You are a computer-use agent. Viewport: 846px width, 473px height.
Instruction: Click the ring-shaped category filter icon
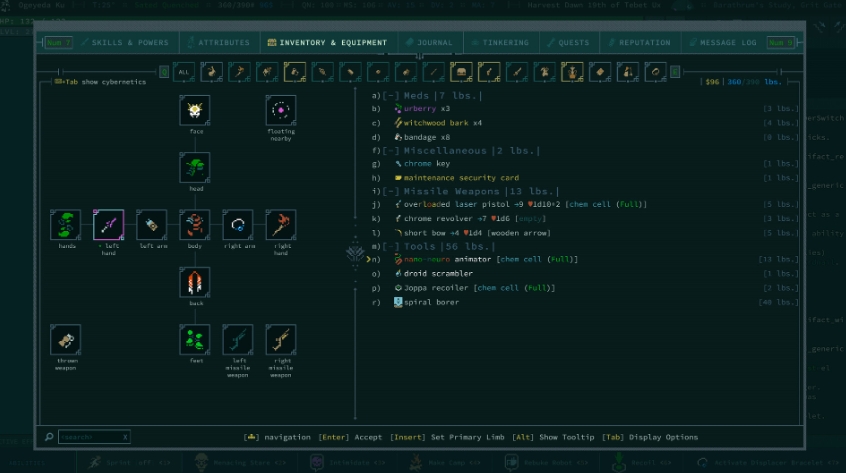656,72
